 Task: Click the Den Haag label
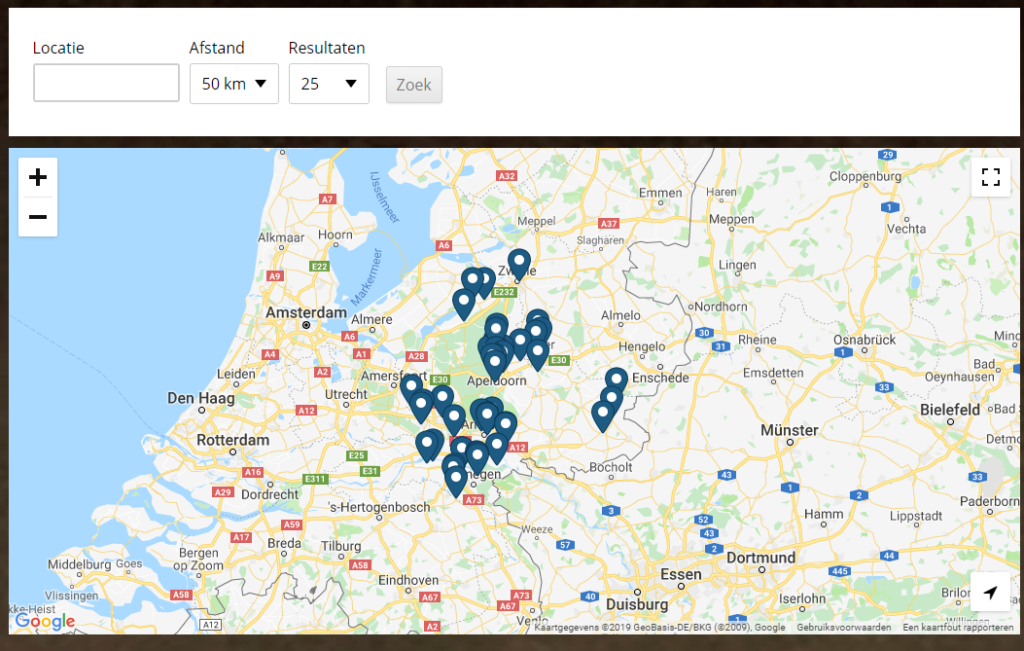click(200, 398)
